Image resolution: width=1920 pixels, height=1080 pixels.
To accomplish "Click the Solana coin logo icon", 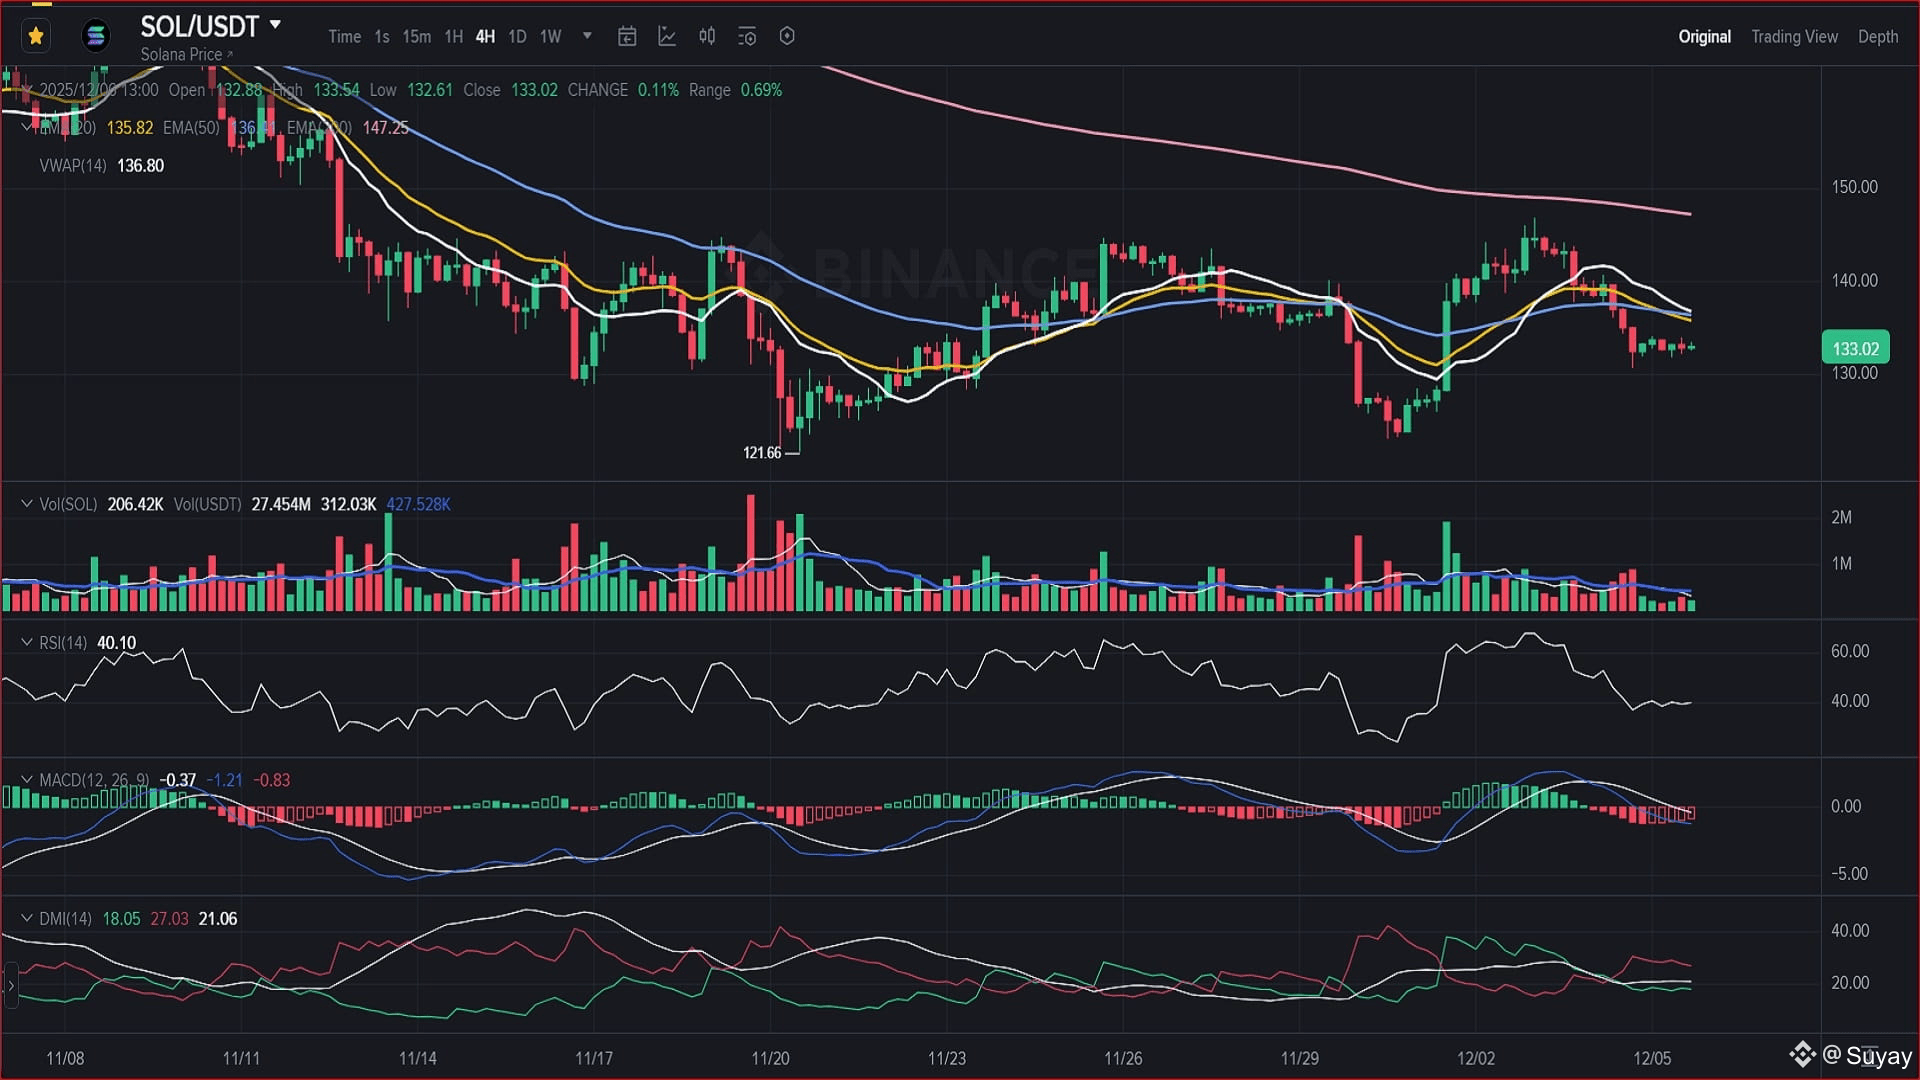I will (x=96, y=36).
